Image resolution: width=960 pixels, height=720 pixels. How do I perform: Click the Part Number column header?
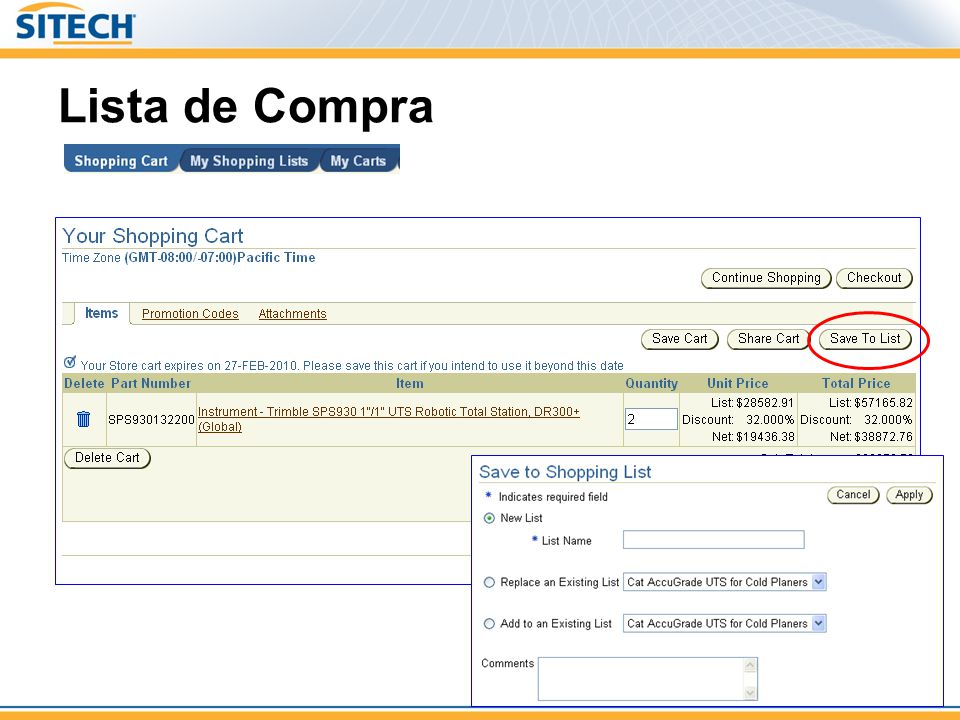coord(151,383)
